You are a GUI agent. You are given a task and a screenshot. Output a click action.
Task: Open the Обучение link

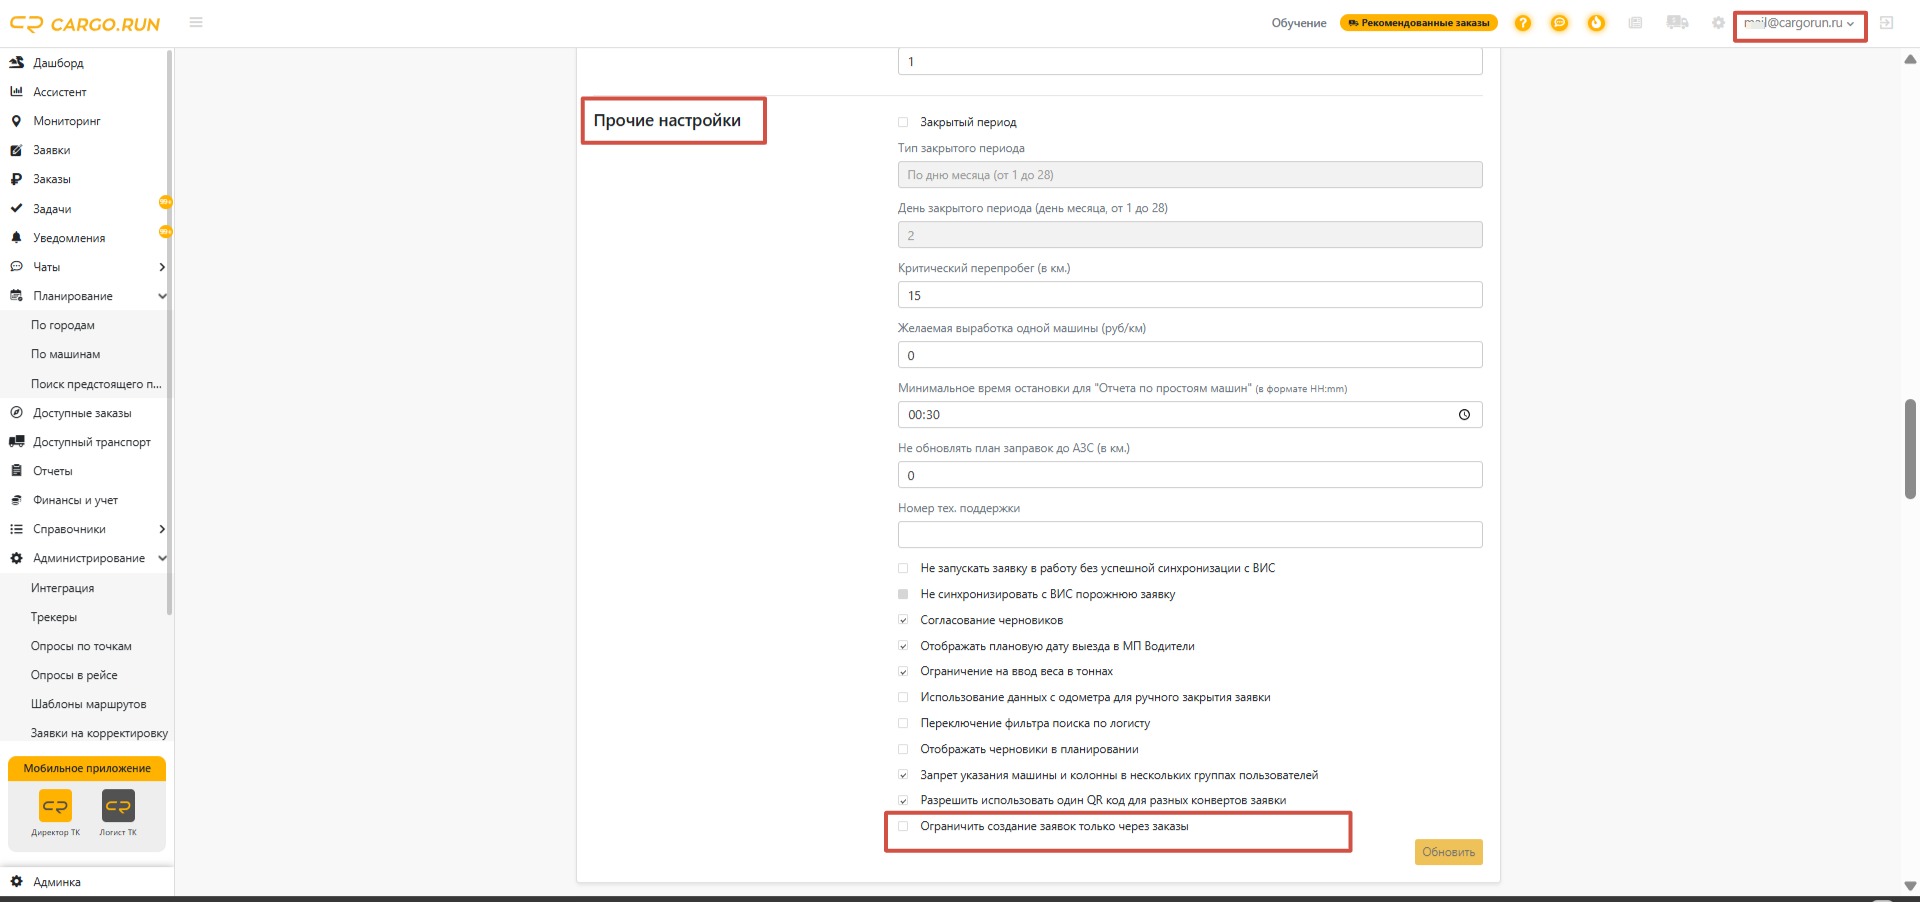[1299, 23]
